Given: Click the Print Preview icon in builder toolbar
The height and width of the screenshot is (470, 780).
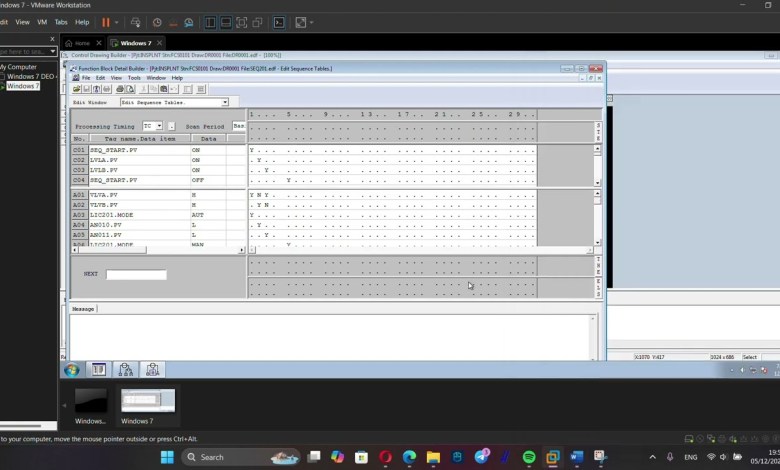Looking at the screenshot, I should (130, 89).
